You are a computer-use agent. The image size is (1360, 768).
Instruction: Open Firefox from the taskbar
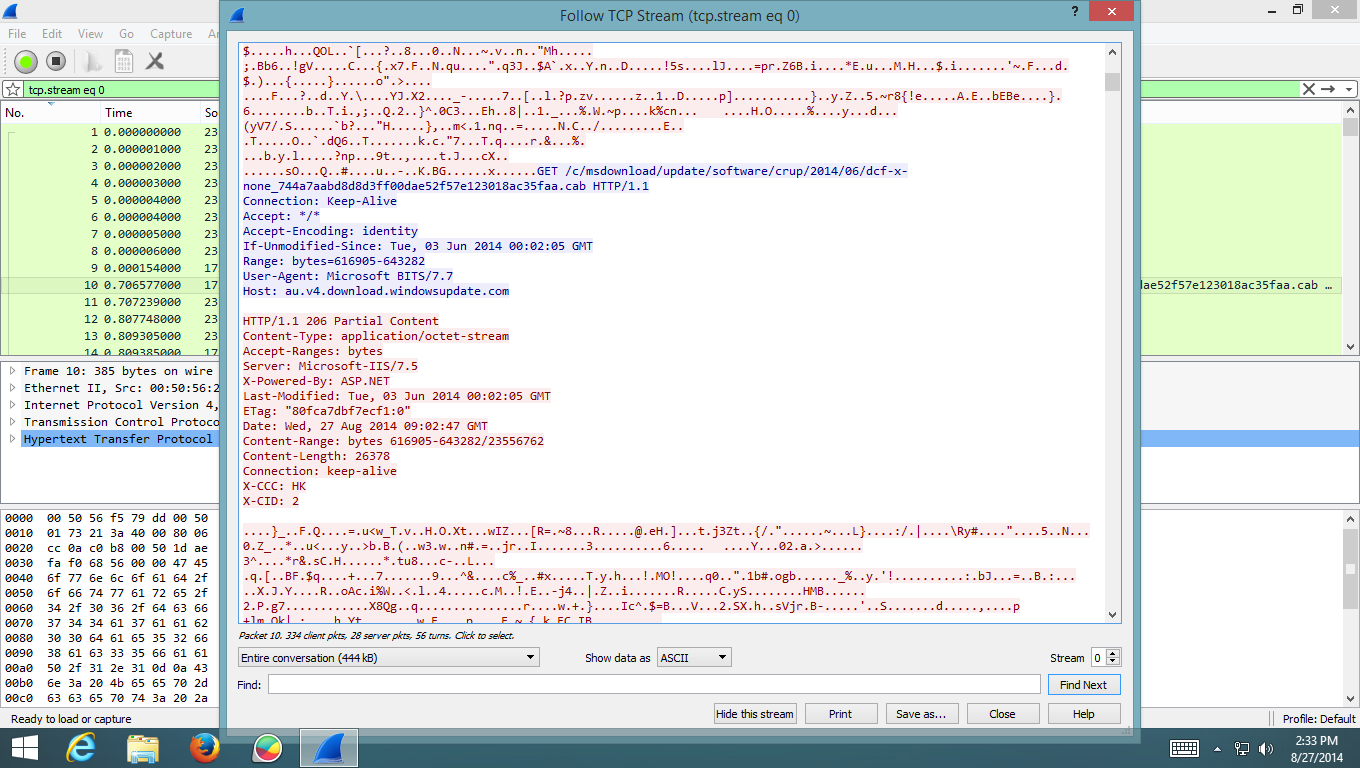point(204,747)
